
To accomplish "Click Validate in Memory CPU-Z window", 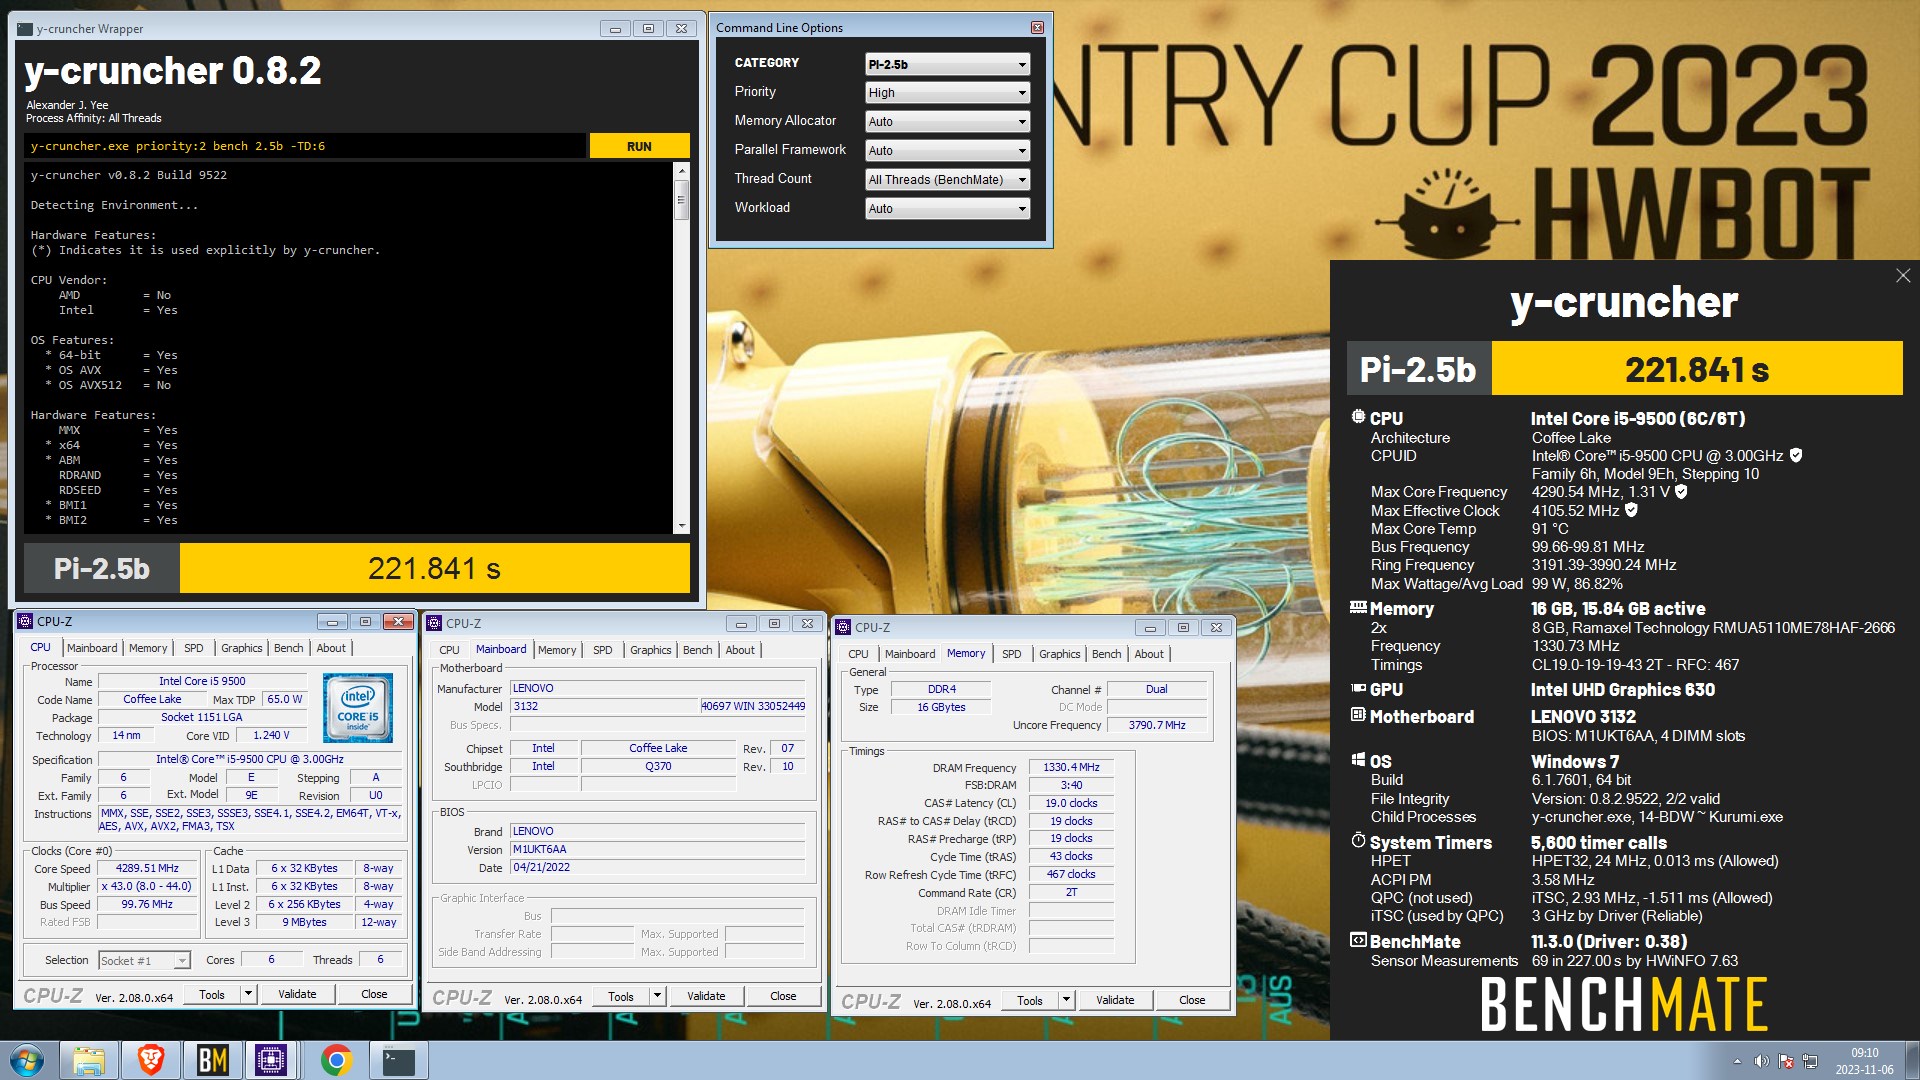I will [x=1115, y=1001].
